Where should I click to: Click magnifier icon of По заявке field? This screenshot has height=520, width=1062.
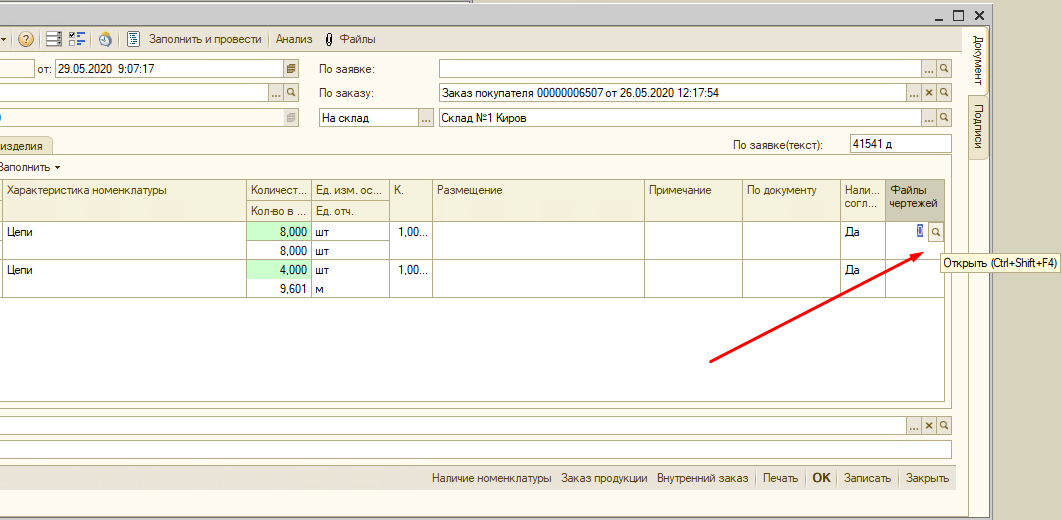944,68
